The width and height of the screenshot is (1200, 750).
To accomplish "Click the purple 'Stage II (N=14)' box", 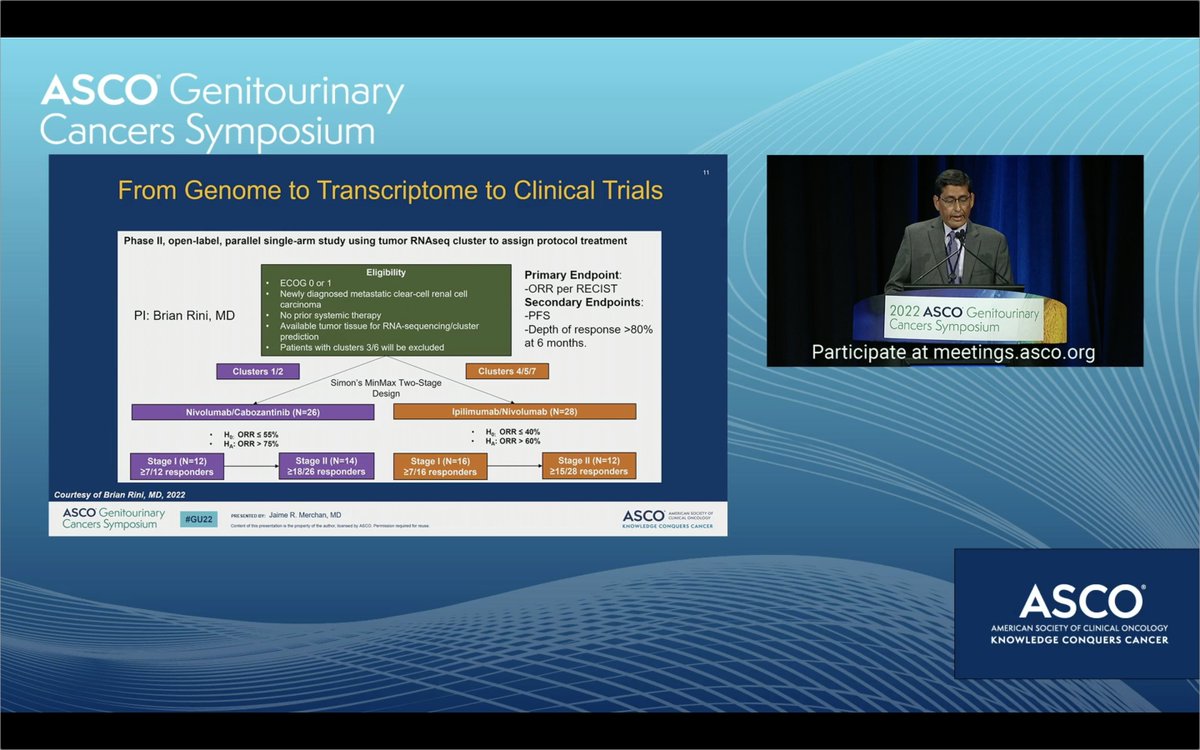I will pos(325,465).
